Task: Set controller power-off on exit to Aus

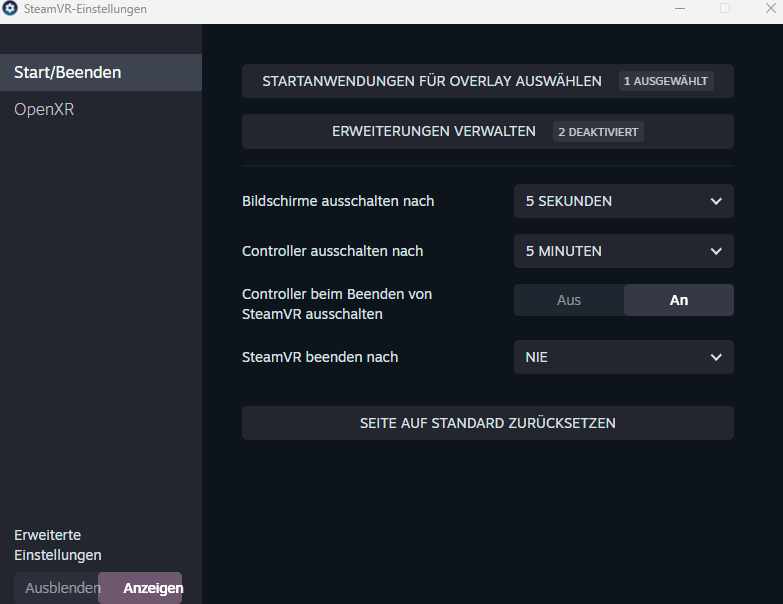Action: (x=569, y=300)
